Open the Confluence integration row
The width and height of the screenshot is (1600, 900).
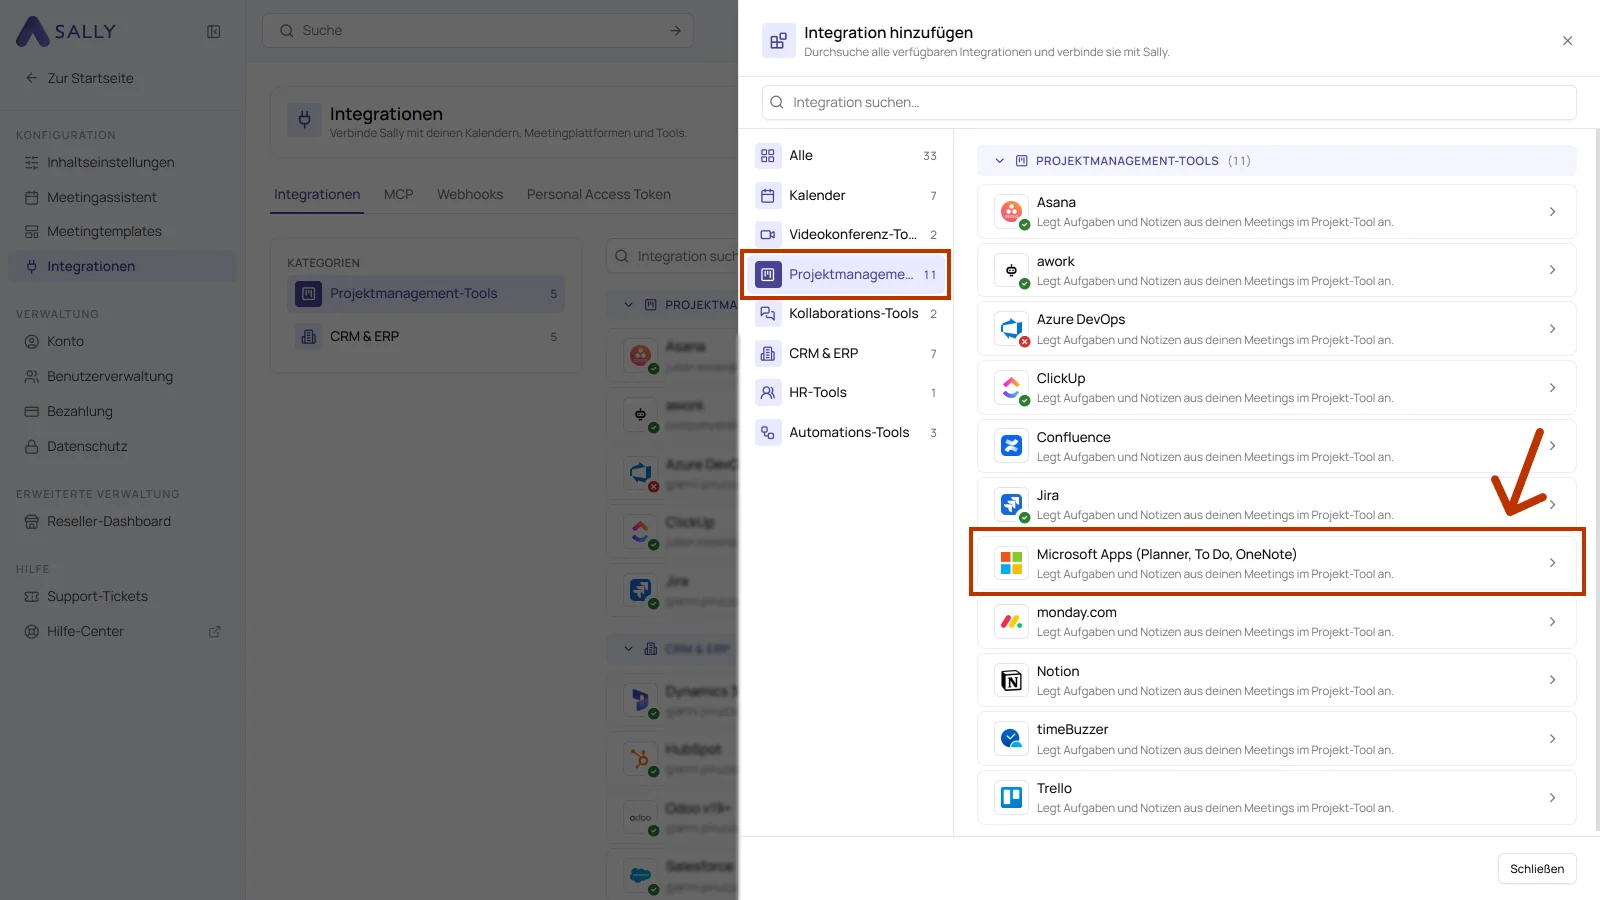1276,446
